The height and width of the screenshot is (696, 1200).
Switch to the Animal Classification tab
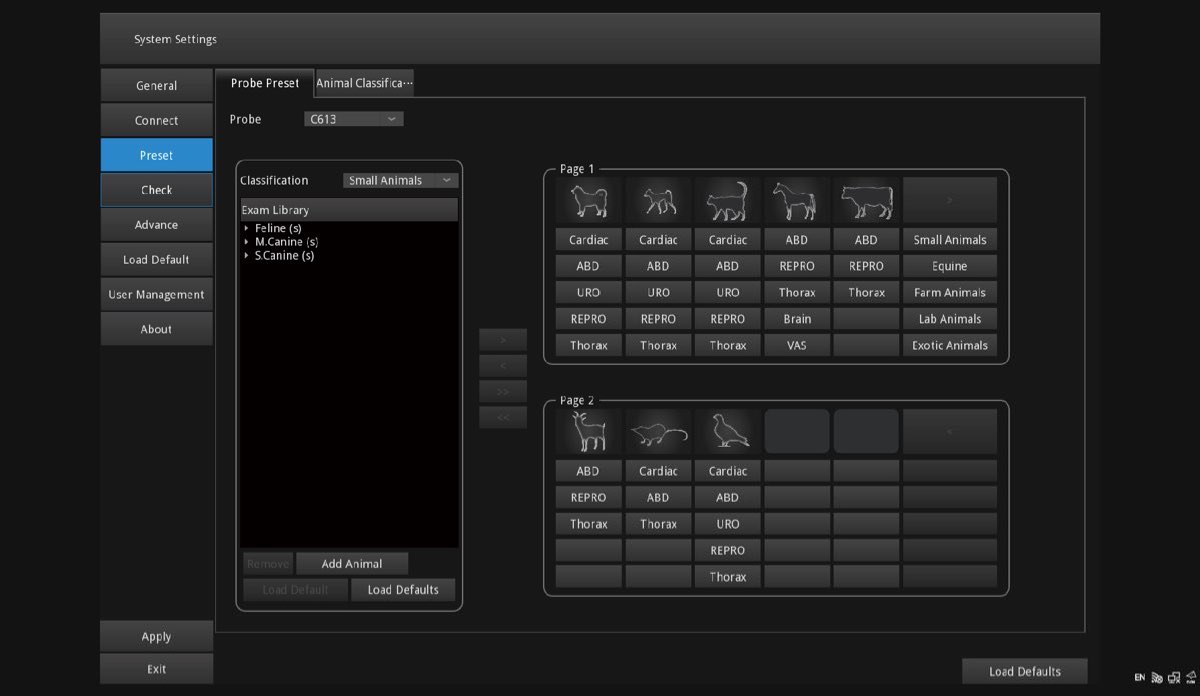tap(364, 84)
